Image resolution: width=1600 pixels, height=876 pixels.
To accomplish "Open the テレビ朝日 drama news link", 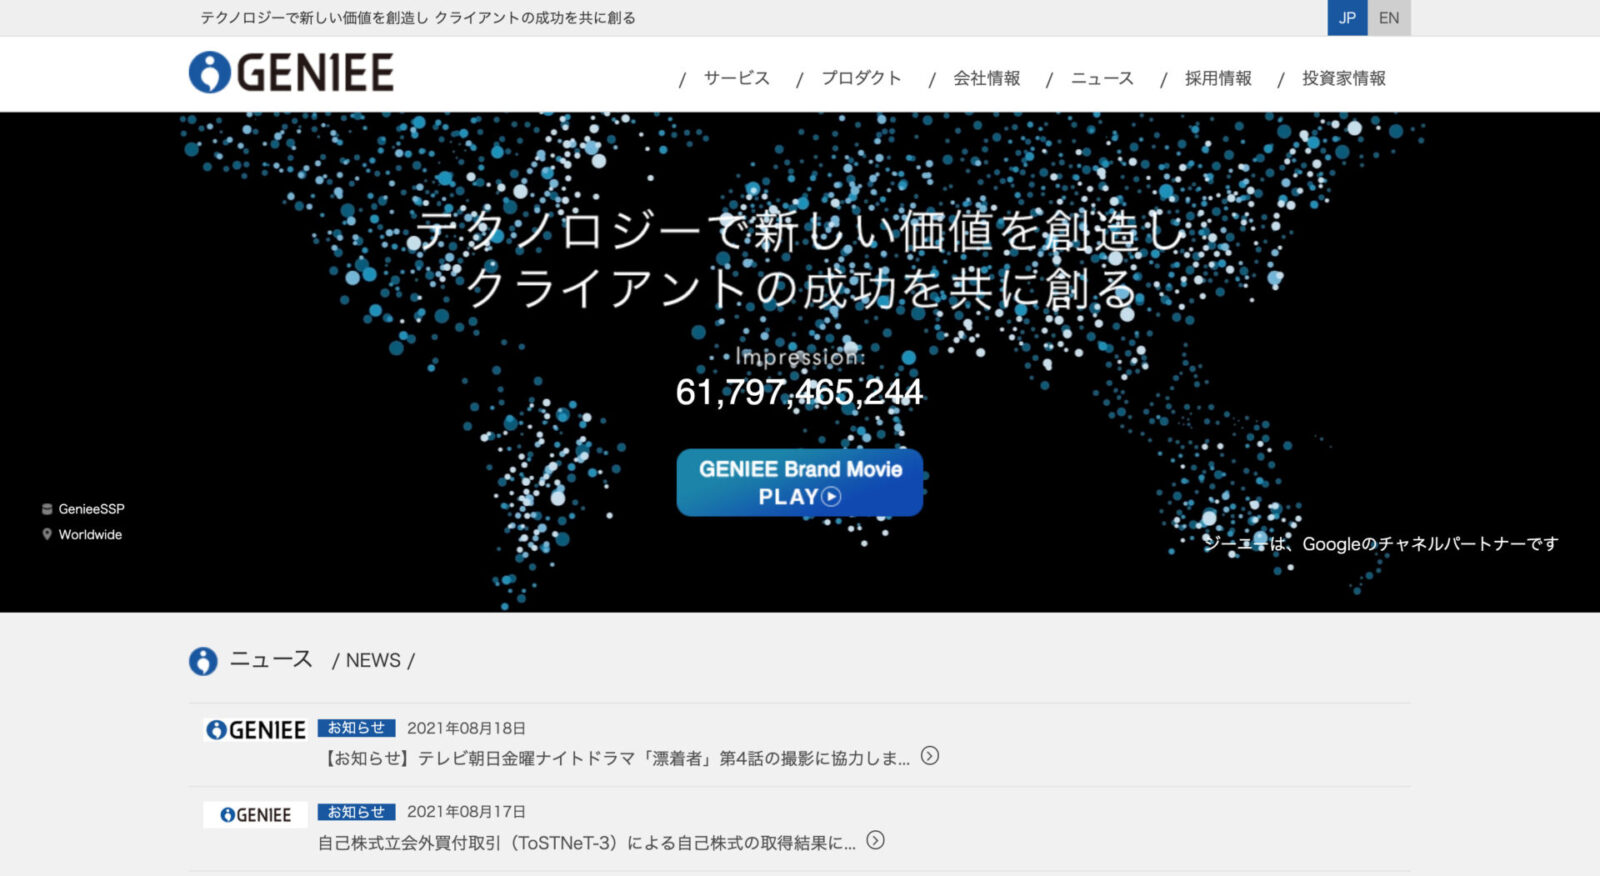I will [x=615, y=758].
